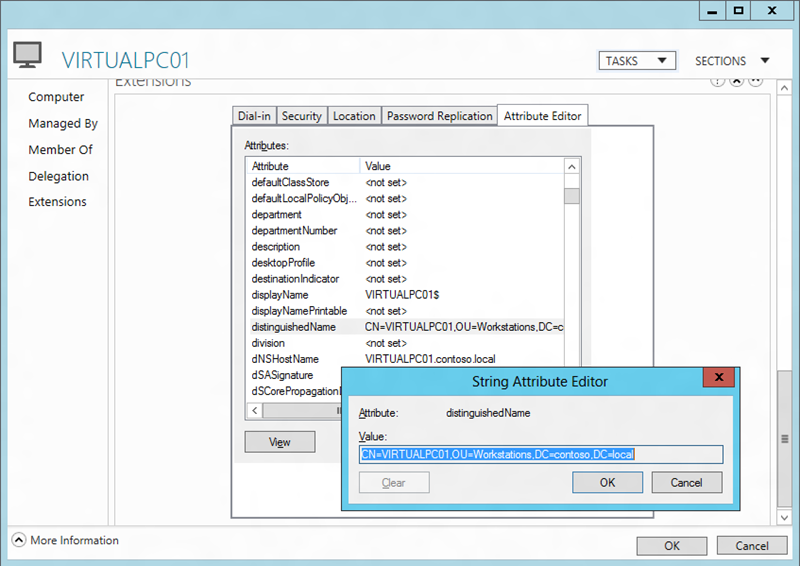Image resolution: width=800 pixels, height=566 pixels.
Task: Navigate to Managed By section
Action: coord(63,124)
